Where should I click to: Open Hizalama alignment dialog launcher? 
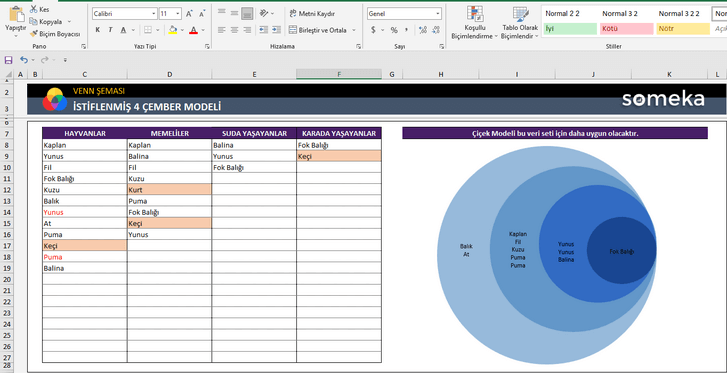pos(358,46)
